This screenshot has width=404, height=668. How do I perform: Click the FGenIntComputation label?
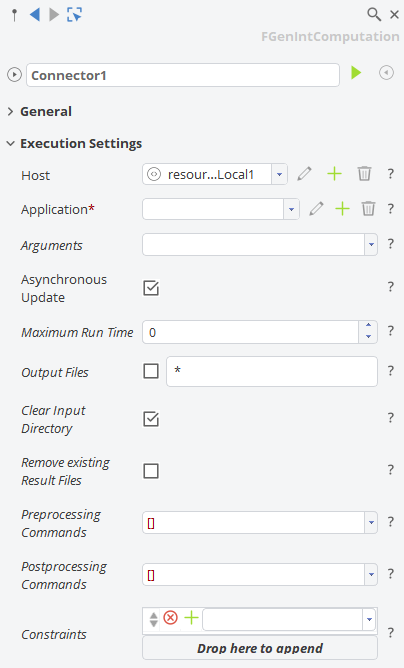(x=330, y=37)
